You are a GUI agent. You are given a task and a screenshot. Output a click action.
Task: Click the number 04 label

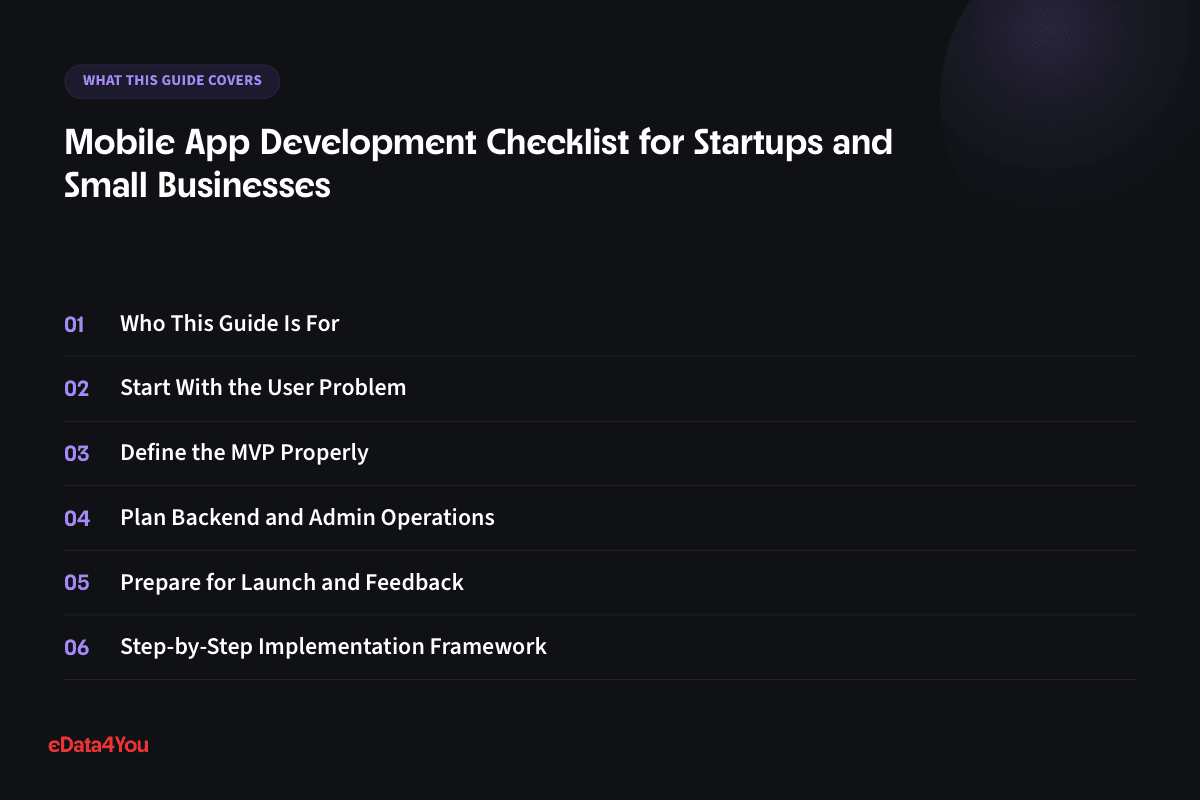click(x=77, y=518)
